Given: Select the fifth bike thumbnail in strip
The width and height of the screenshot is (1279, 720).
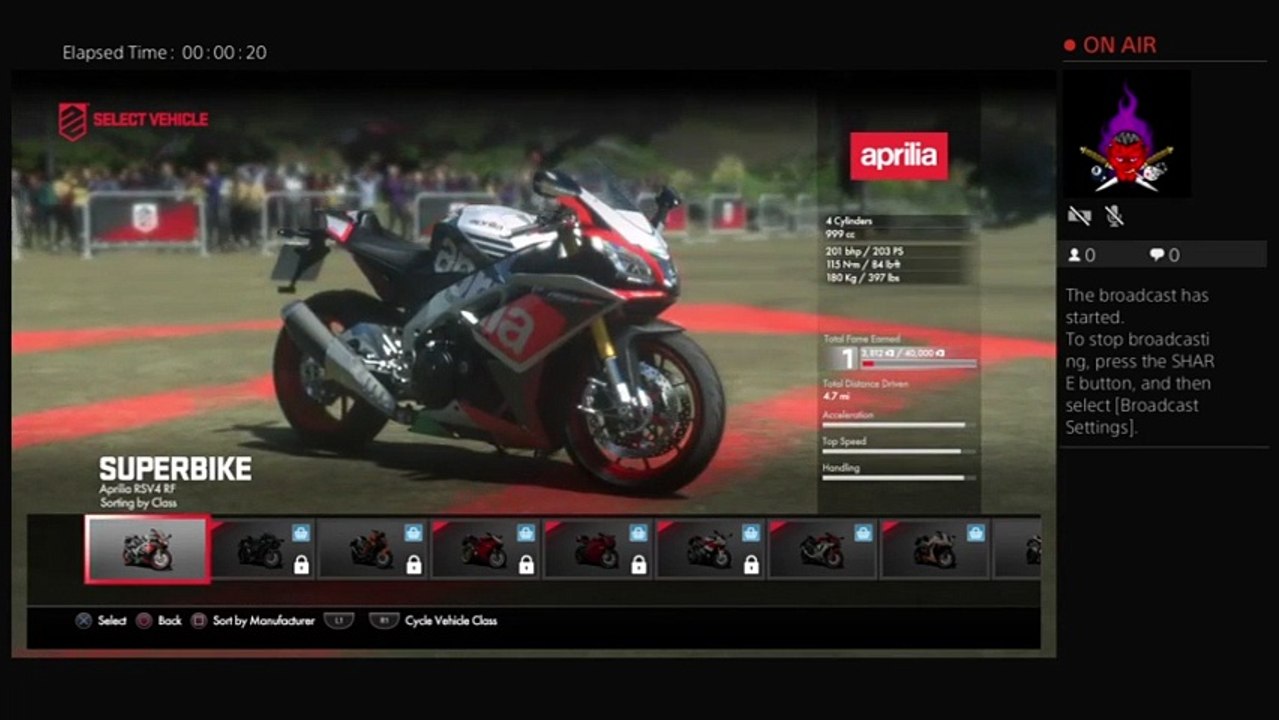Looking at the screenshot, I should pyautogui.click(x=599, y=548).
